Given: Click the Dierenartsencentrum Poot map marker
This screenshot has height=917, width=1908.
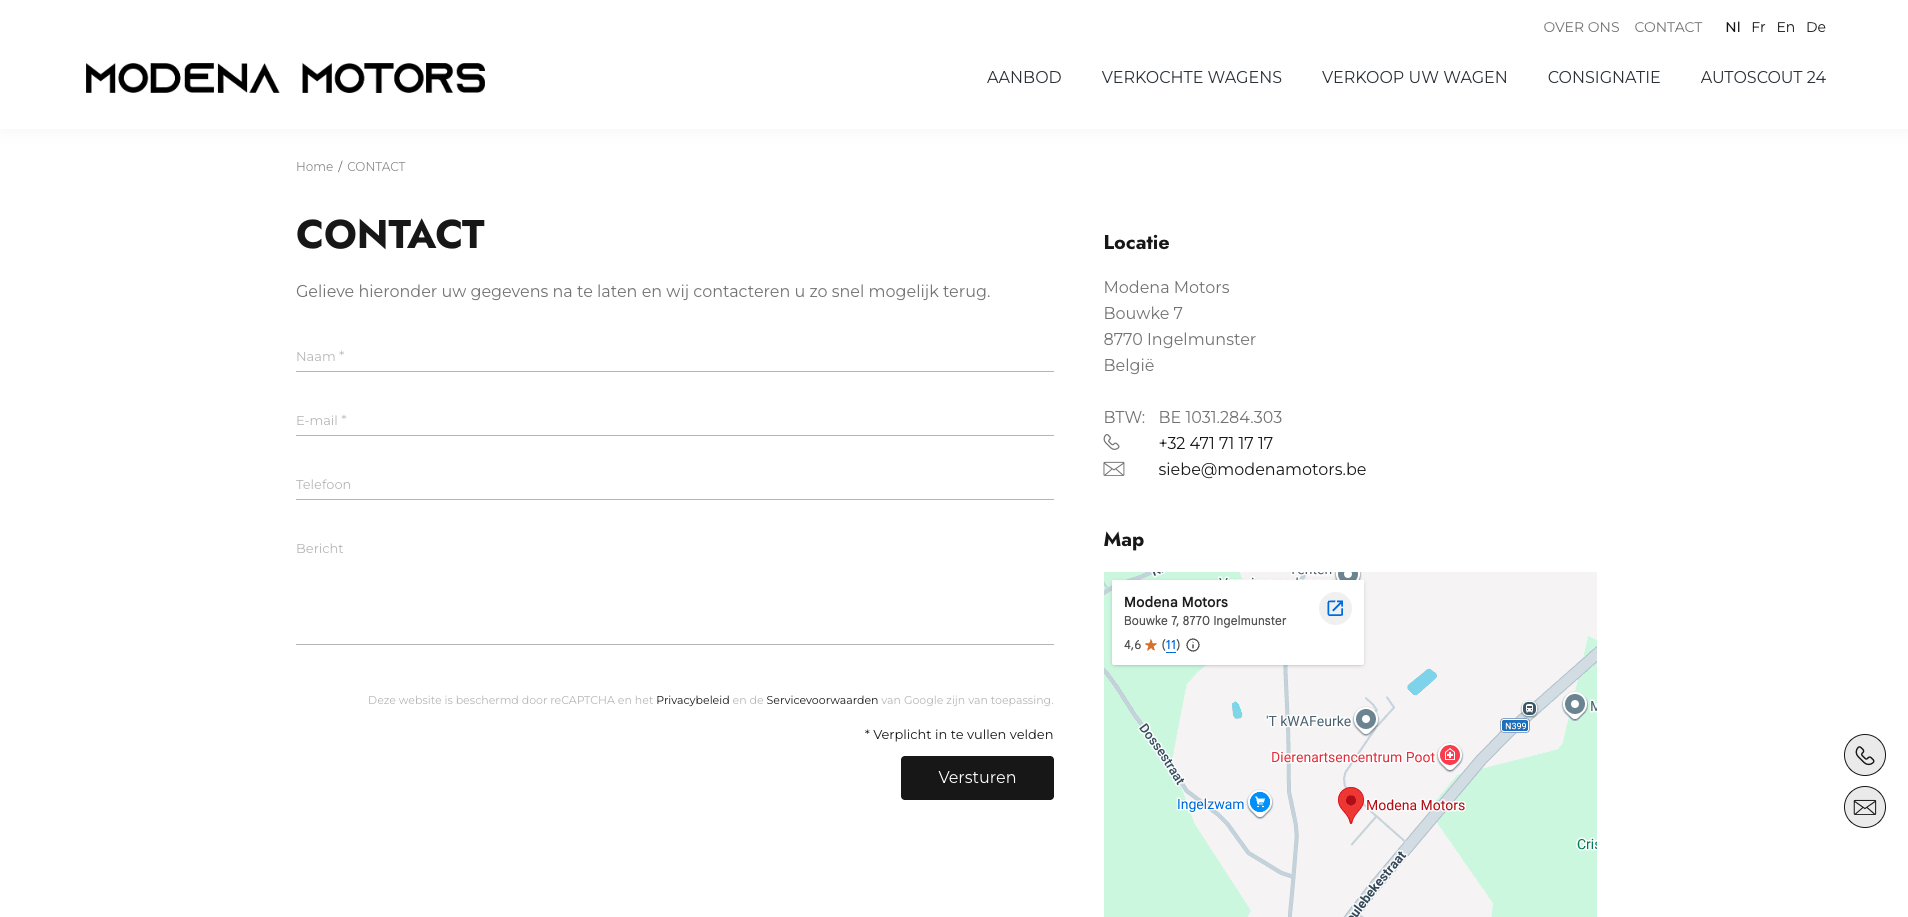Looking at the screenshot, I should [1450, 756].
